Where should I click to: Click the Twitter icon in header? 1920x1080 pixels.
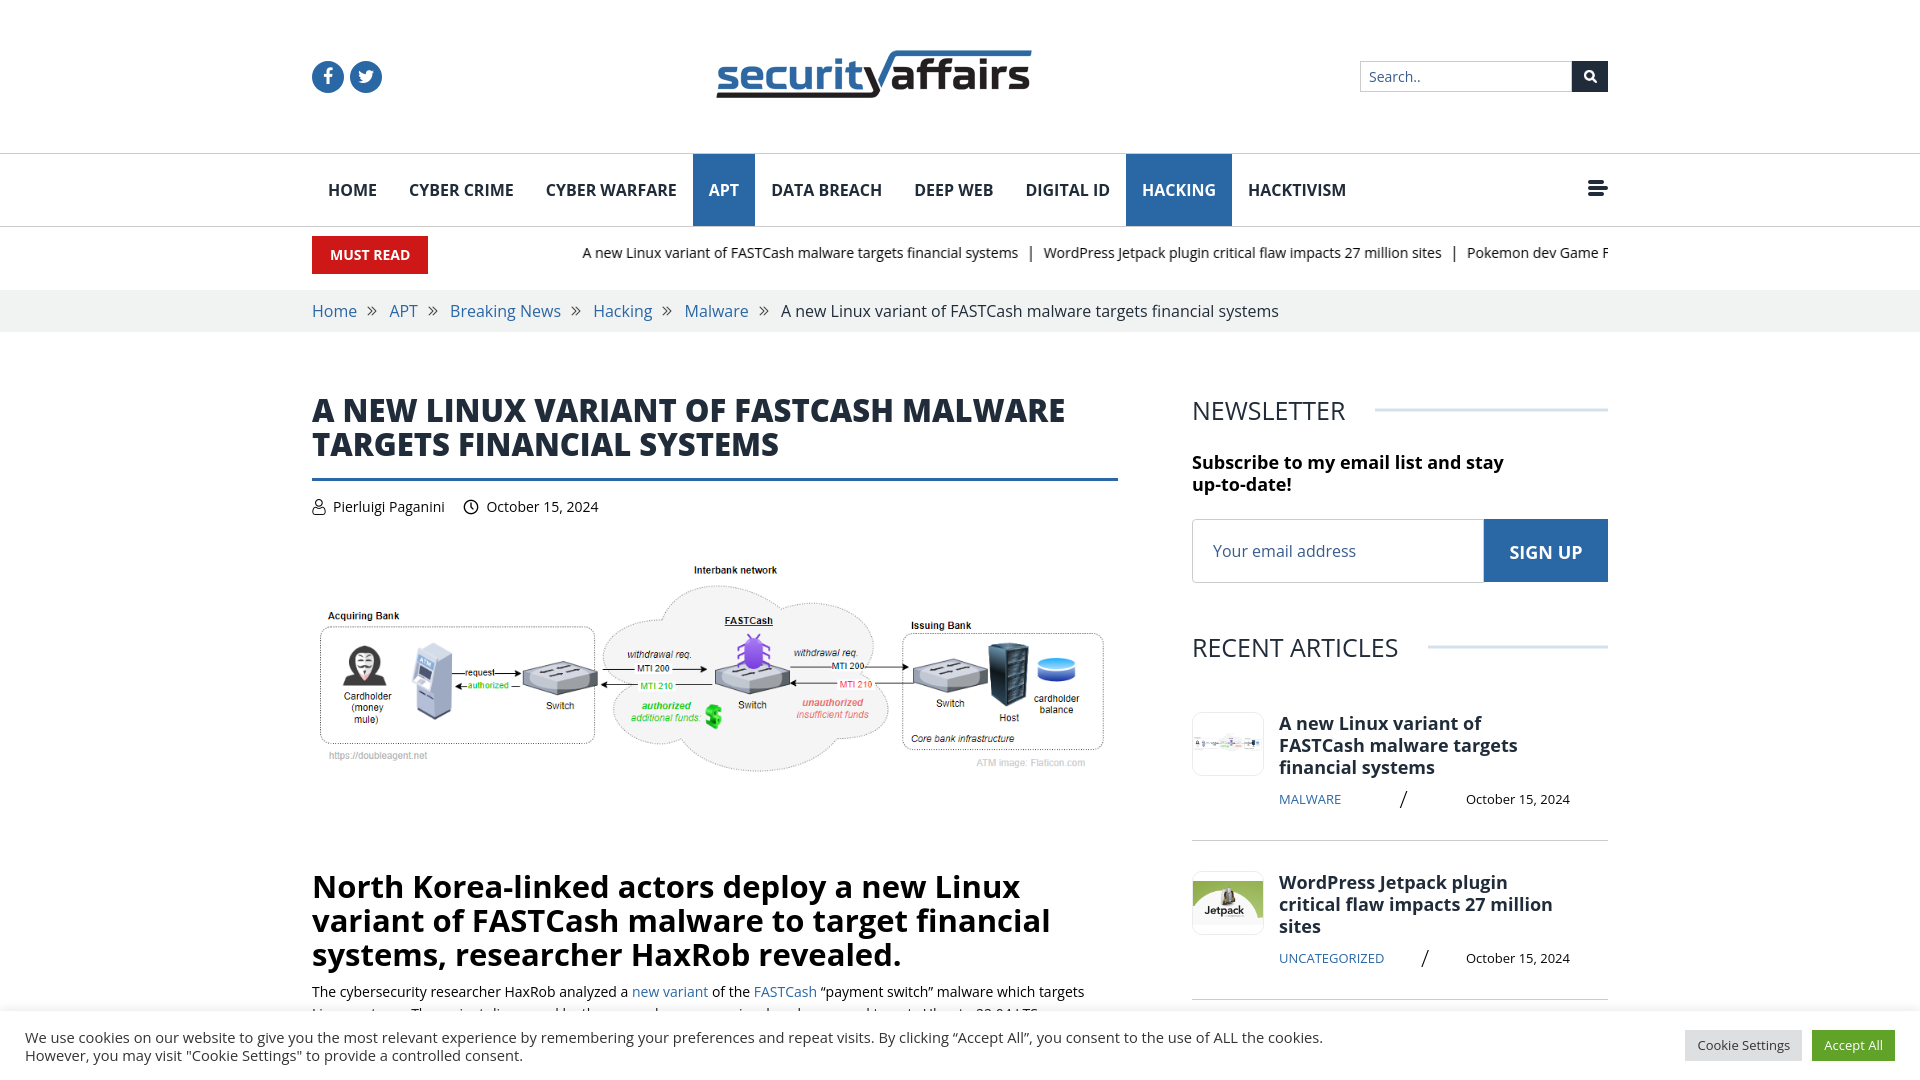click(365, 76)
